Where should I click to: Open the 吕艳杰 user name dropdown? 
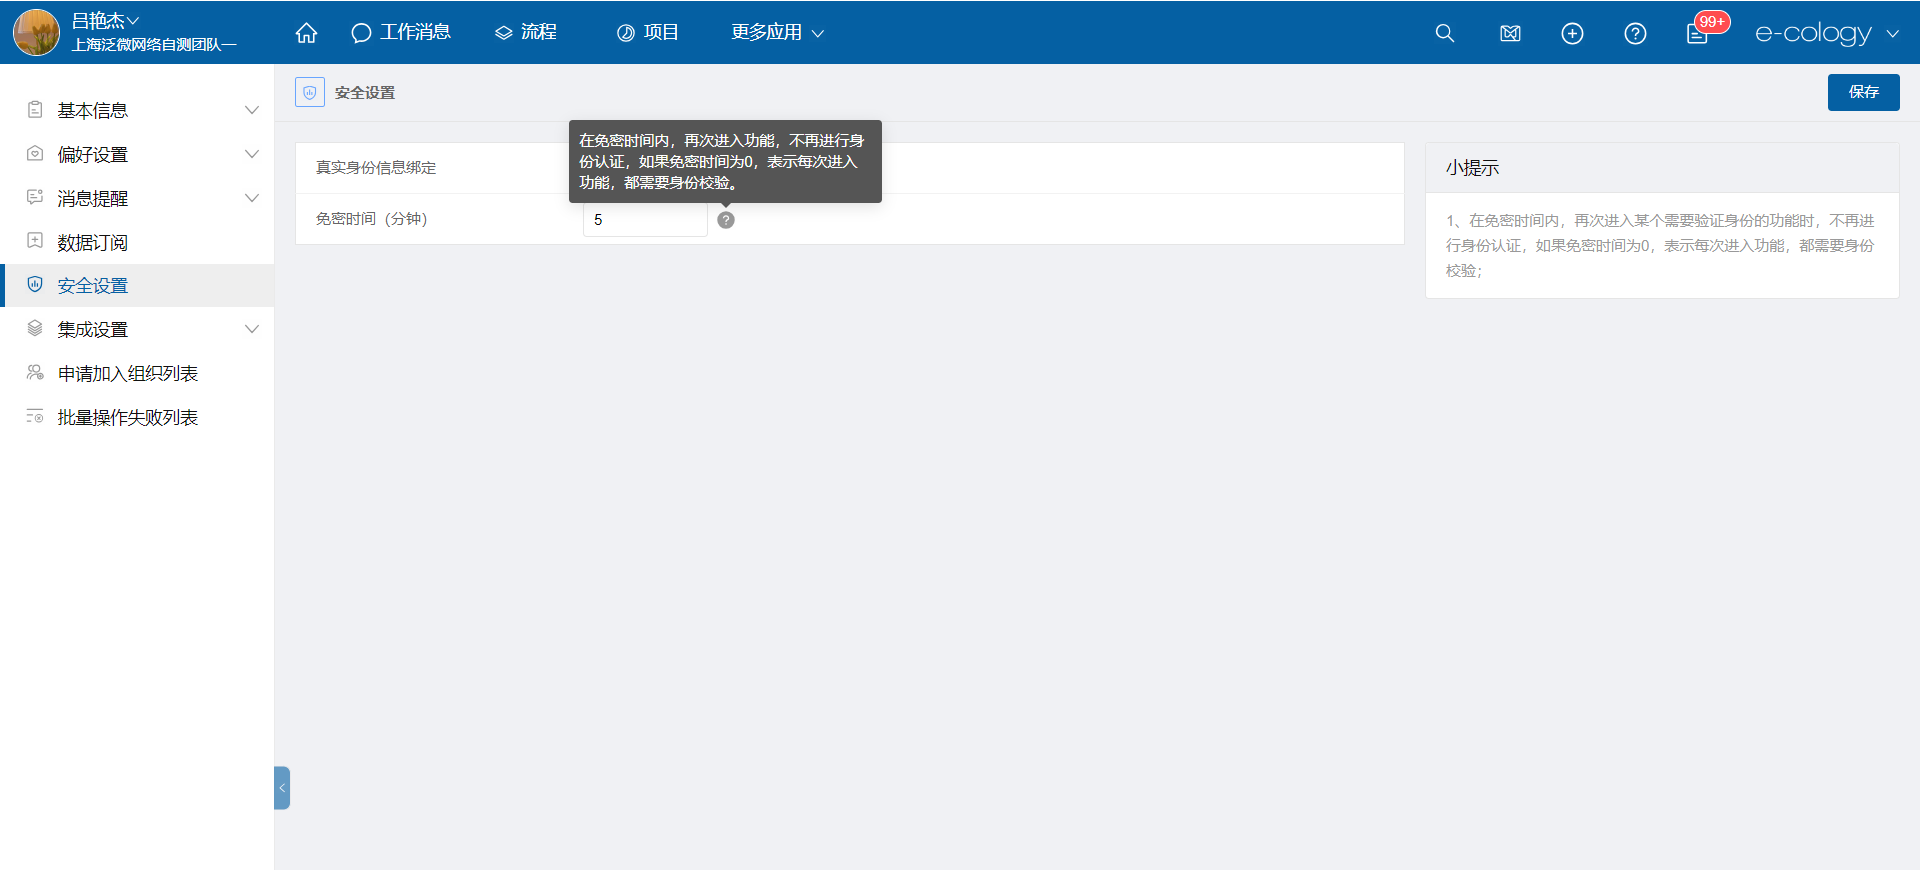coord(105,20)
